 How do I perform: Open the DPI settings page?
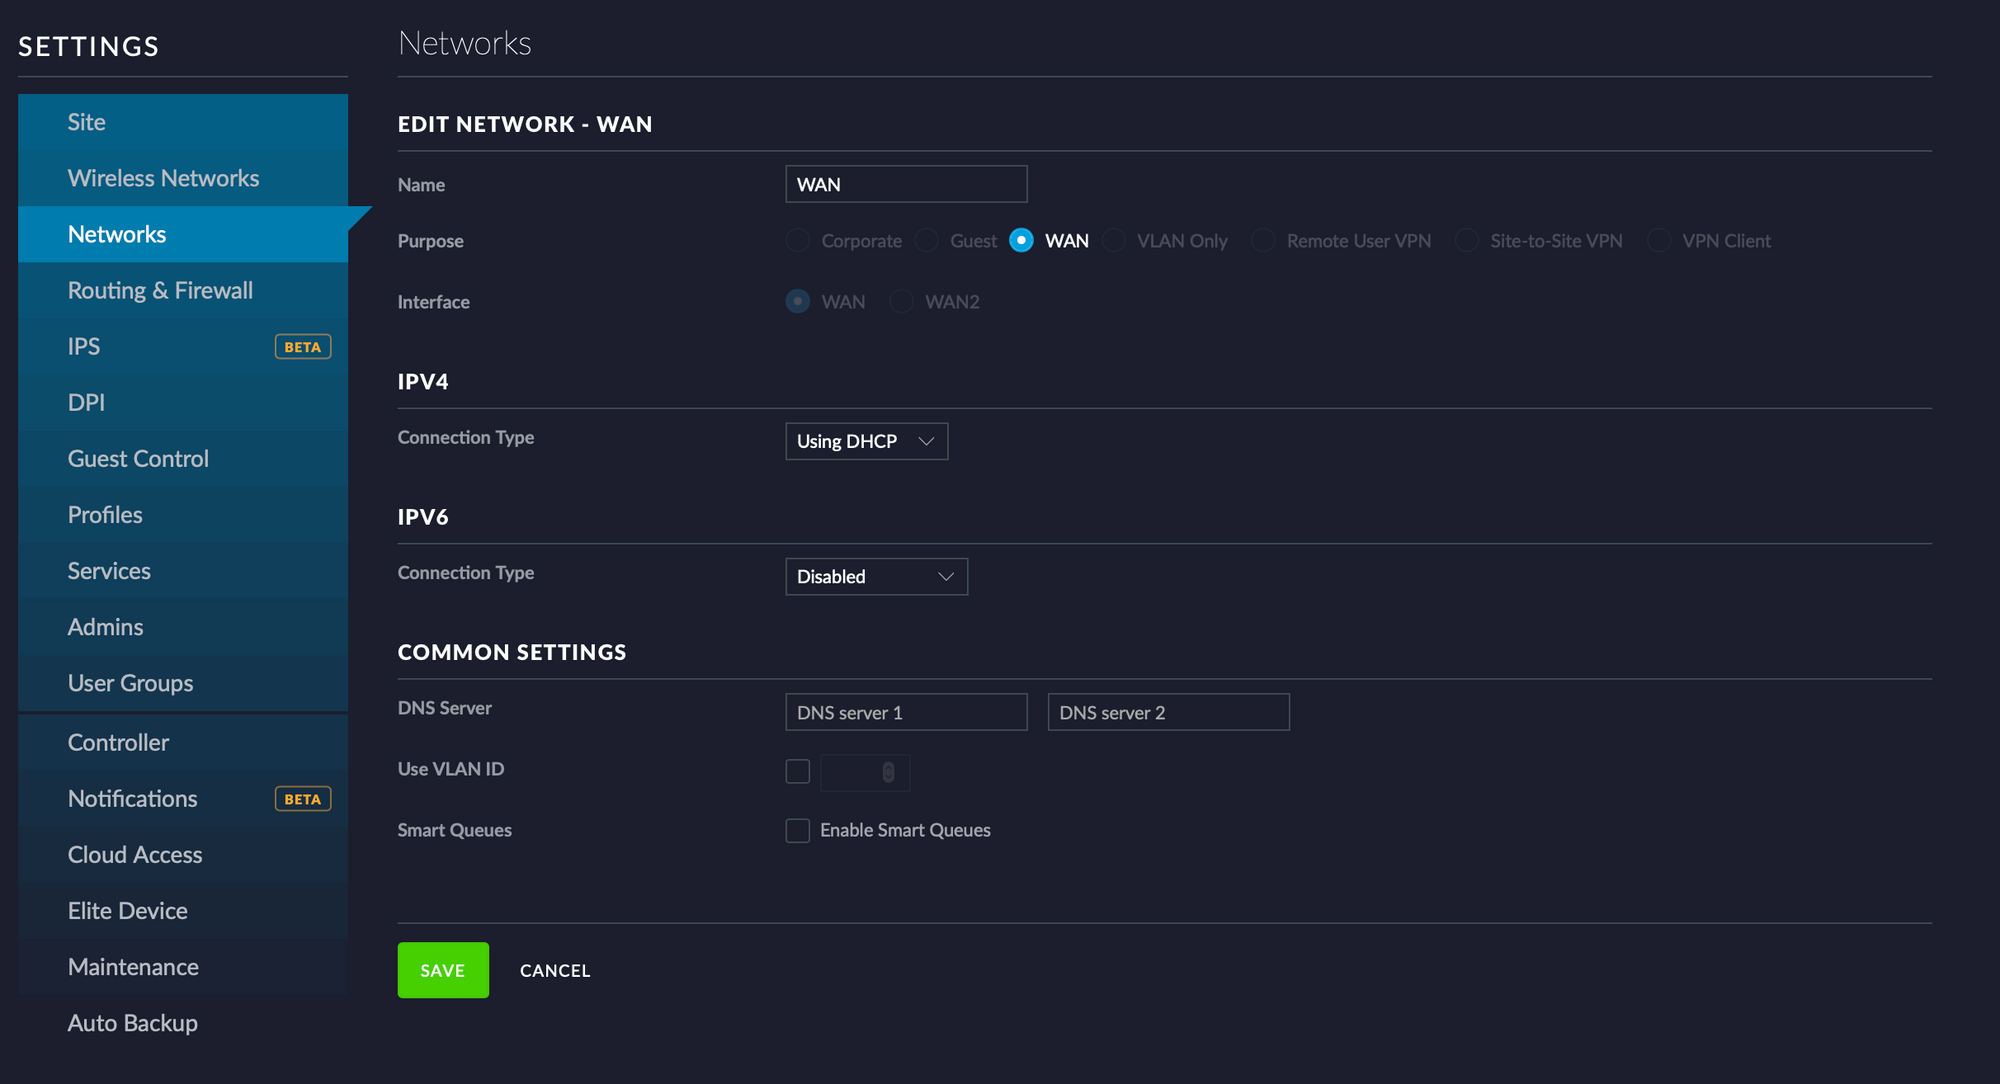pos(183,402)
